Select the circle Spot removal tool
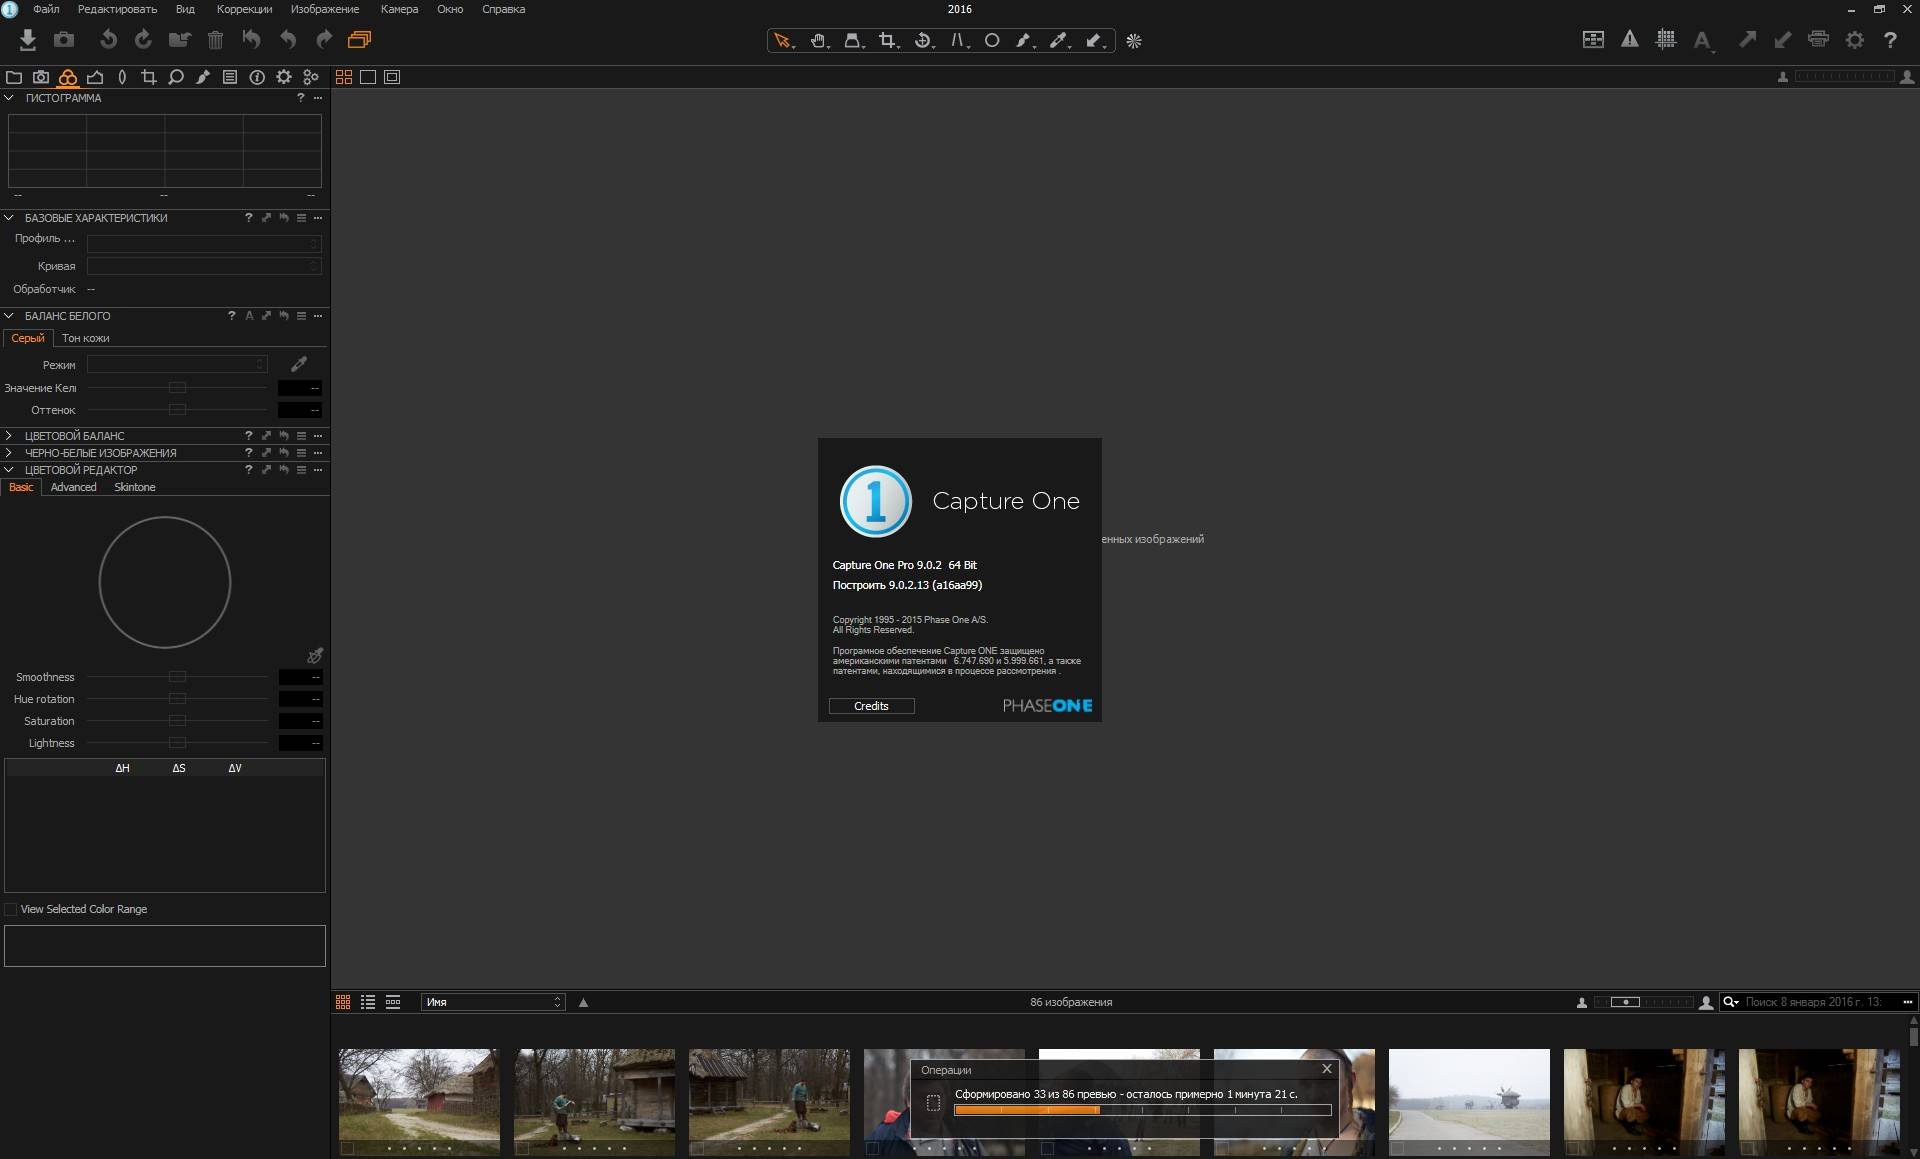1920x1159 pixels. click(992, 41)
